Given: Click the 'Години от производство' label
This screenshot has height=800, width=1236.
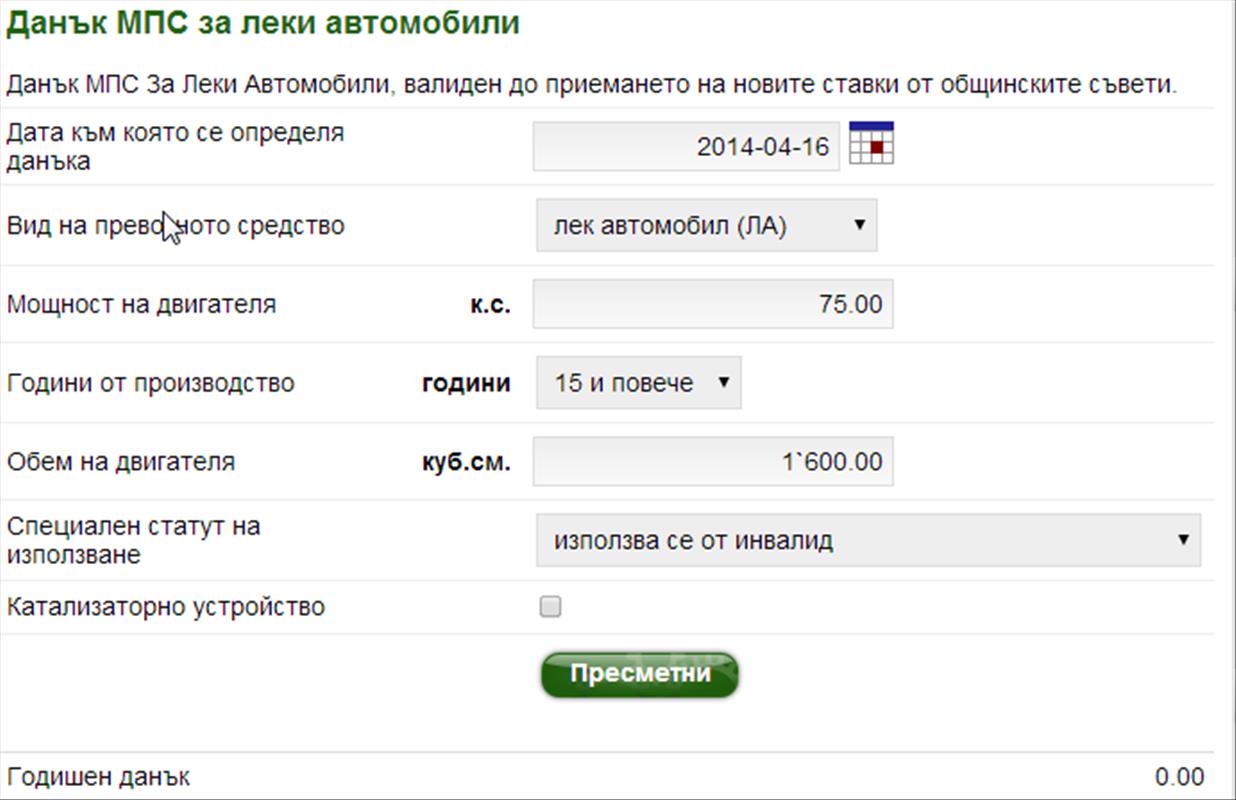Looking at the screenshot, I should tap(150, 383).
